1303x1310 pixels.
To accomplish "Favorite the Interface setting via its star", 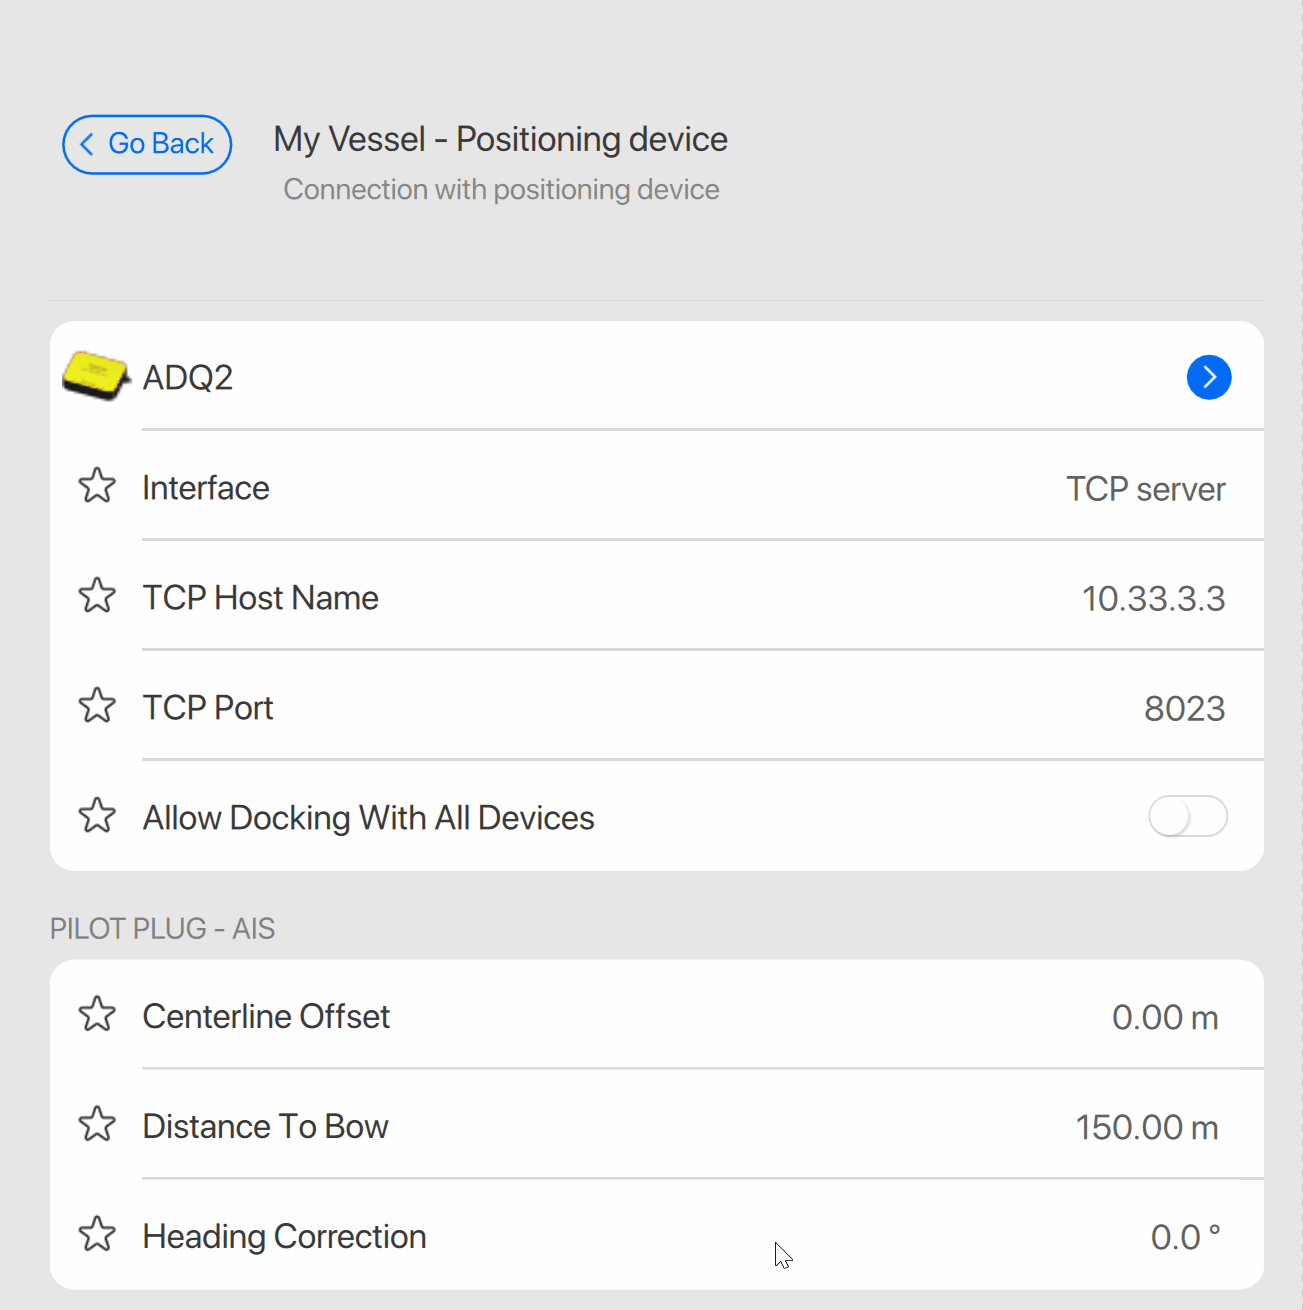I will (97, 486).
